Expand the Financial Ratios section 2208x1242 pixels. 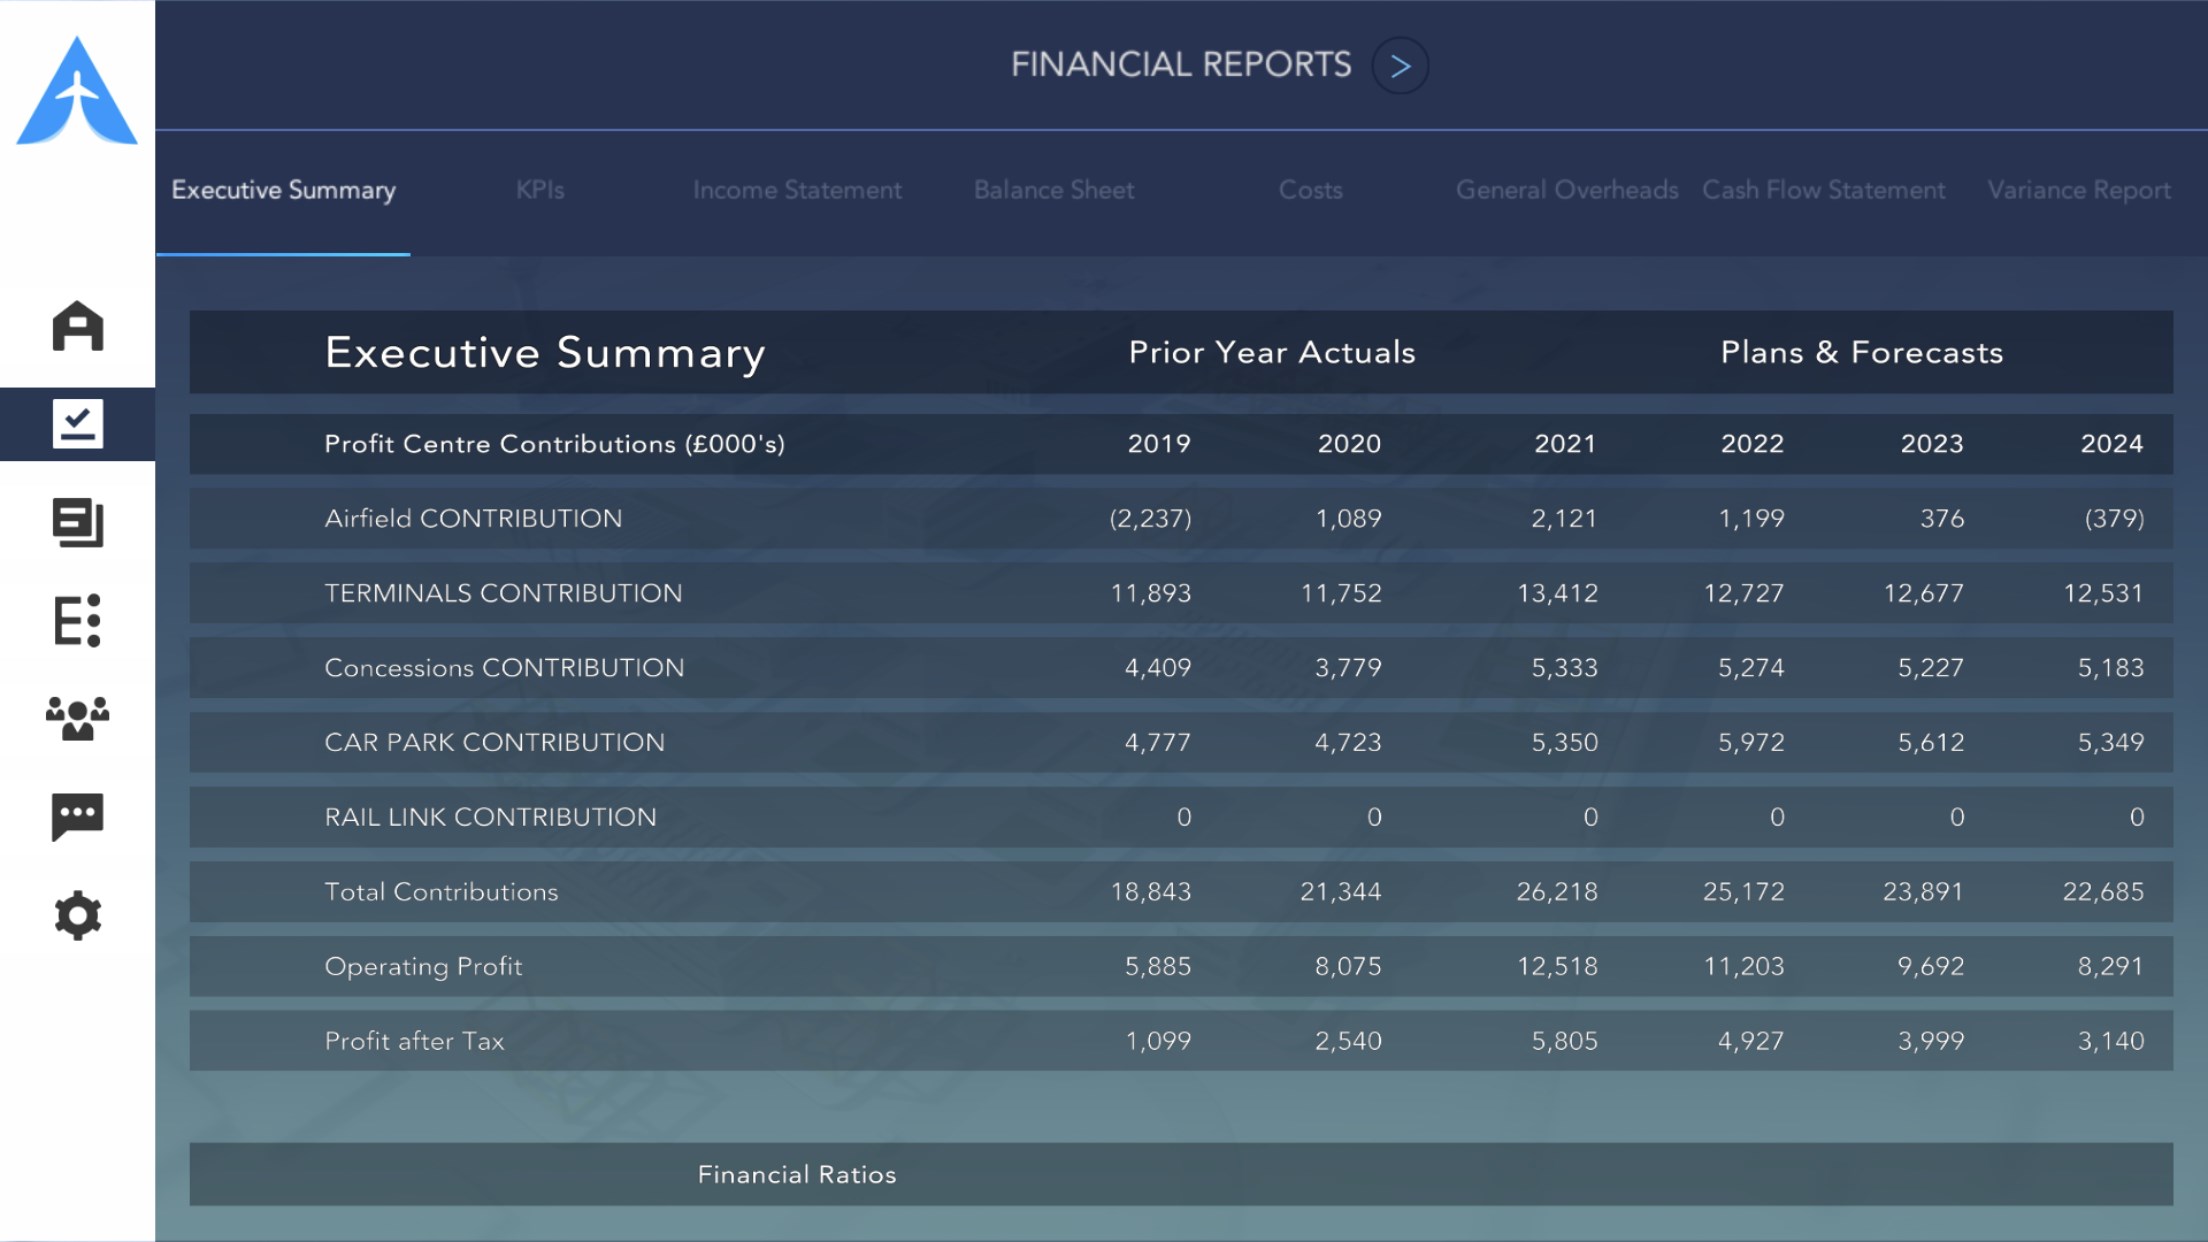(x=797, y=1174)
